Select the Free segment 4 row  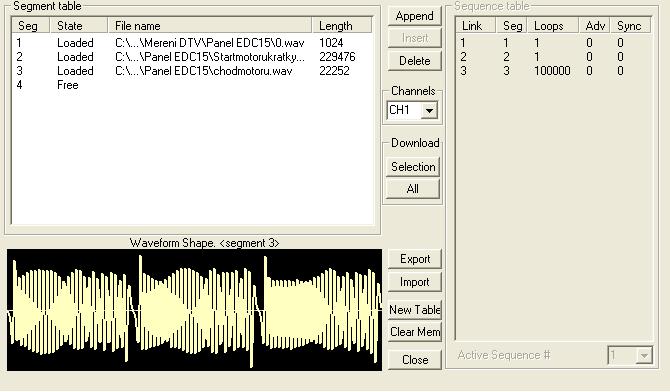click(192, 85)
